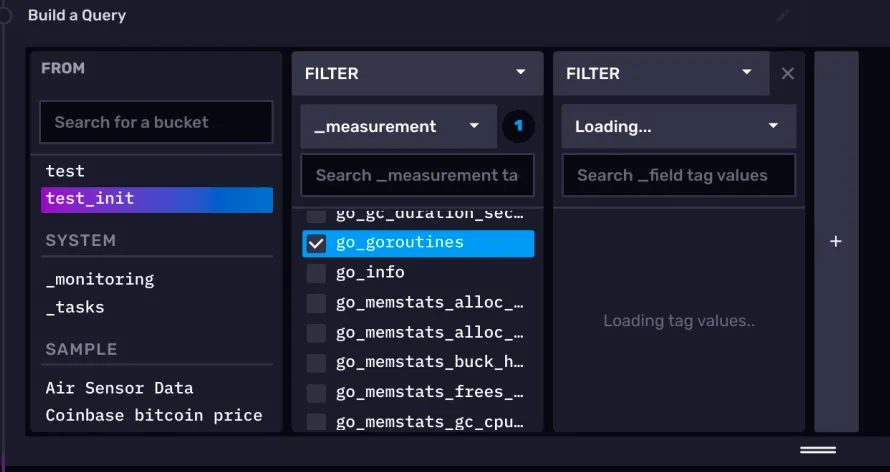This screenshot has height=472, width=890.
Task: Choose the _tasks system bucket
Action: tap(75, 307)
